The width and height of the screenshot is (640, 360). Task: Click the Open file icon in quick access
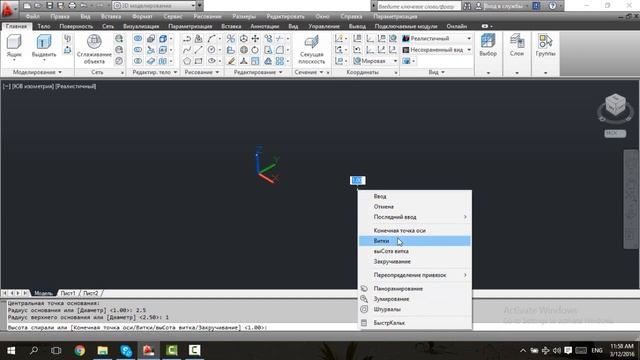coord(38,6)
